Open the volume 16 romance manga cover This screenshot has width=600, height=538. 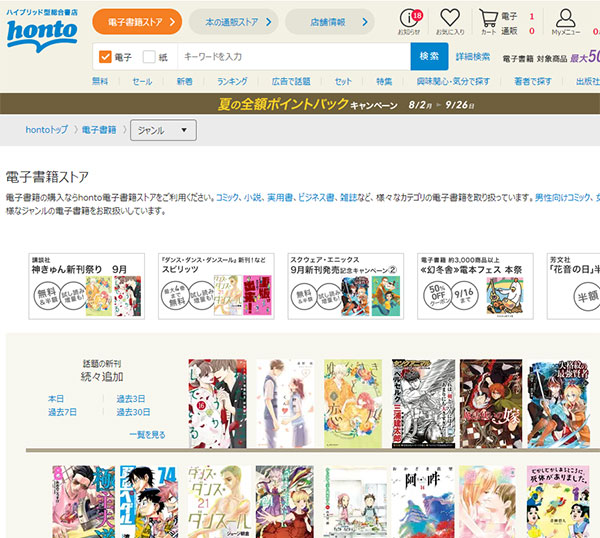tap(218, 403)
